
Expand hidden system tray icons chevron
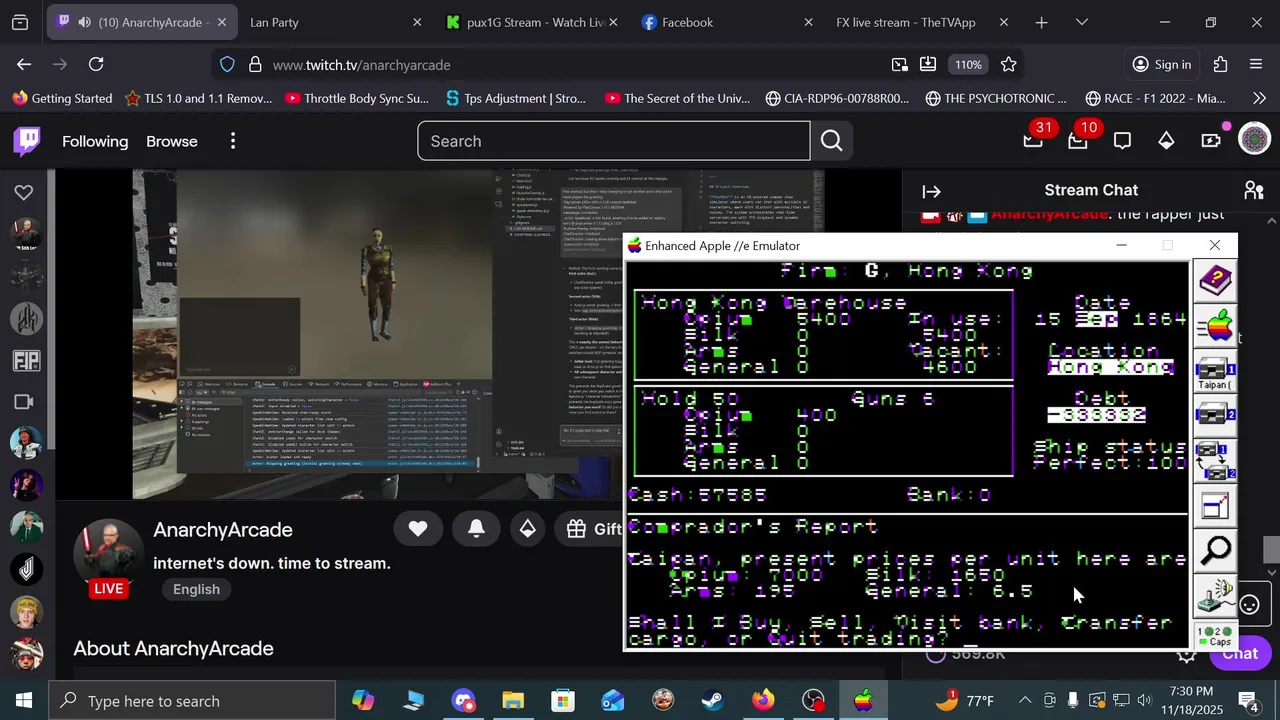tap(1024, 701)
